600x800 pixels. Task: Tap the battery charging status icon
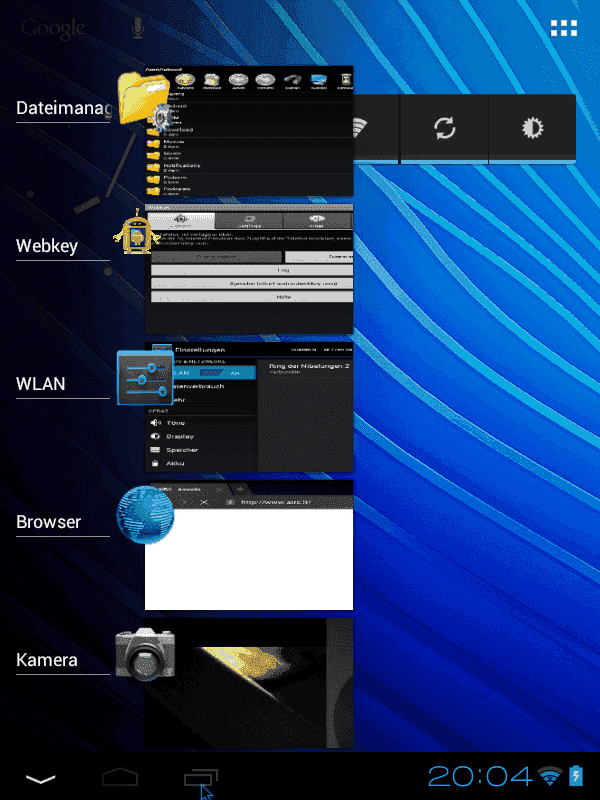576,776
